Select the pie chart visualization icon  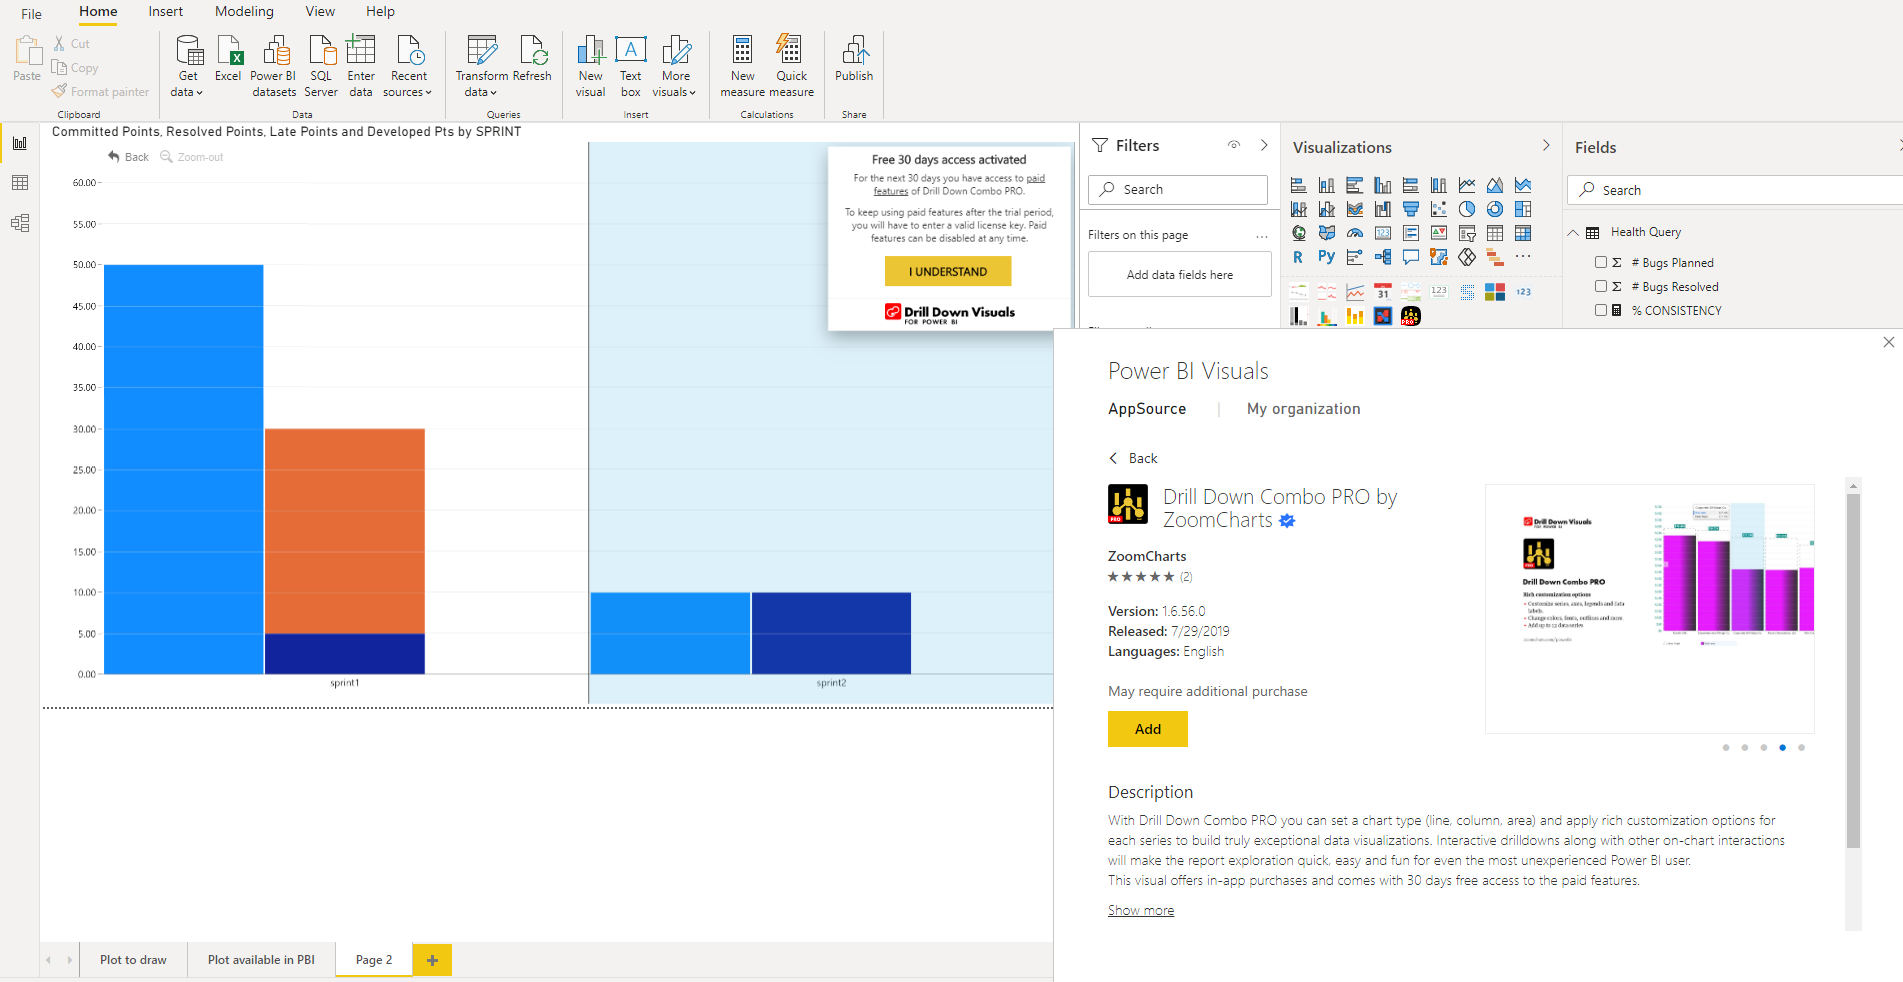(1467, 209)
